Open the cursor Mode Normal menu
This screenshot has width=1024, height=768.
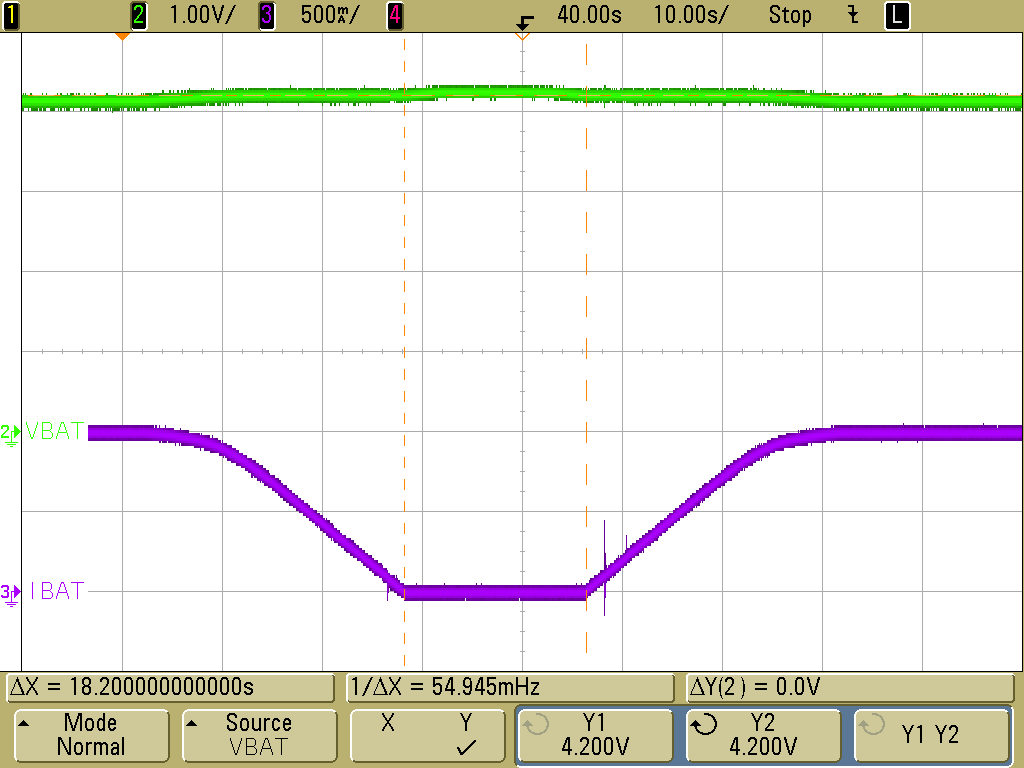pos(91,735)
